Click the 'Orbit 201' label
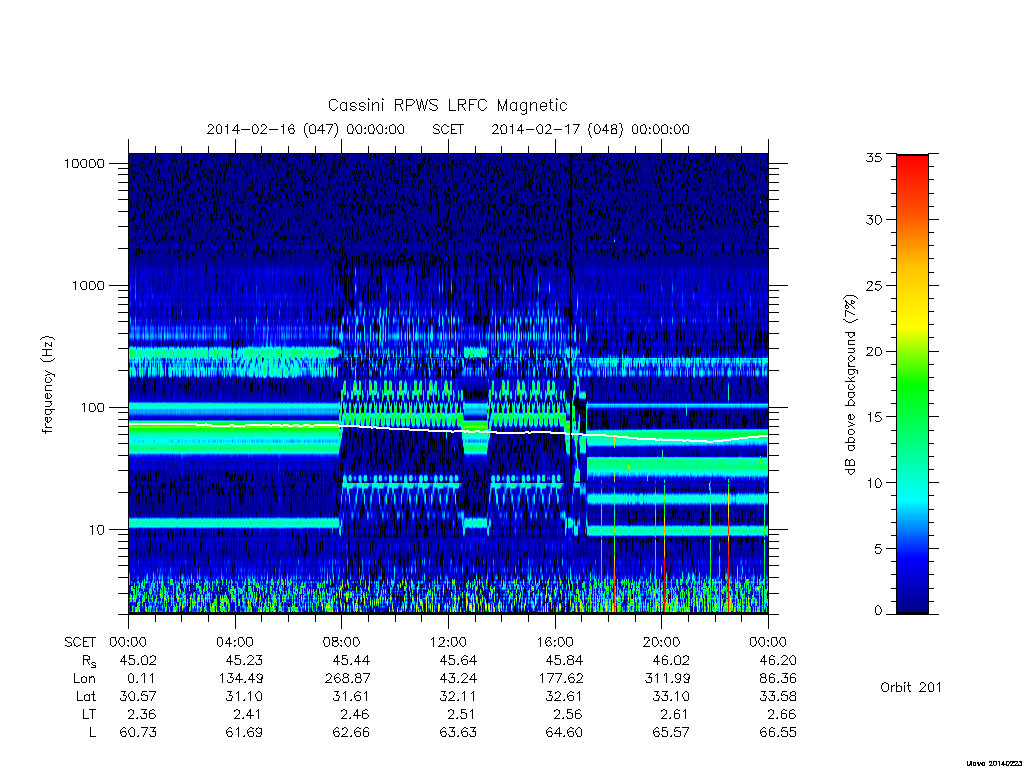 pos(911,688)
